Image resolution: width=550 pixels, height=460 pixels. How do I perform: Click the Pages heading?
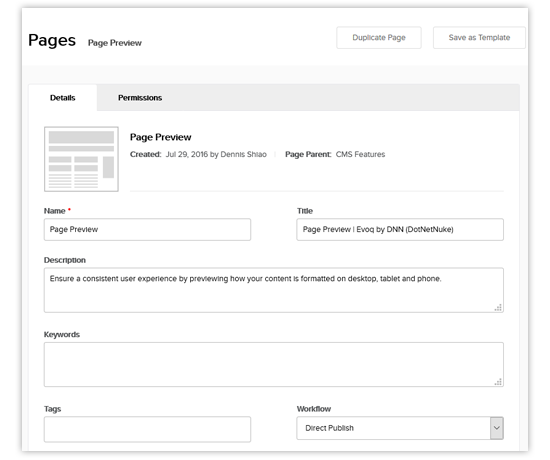(x=52, y=40)
